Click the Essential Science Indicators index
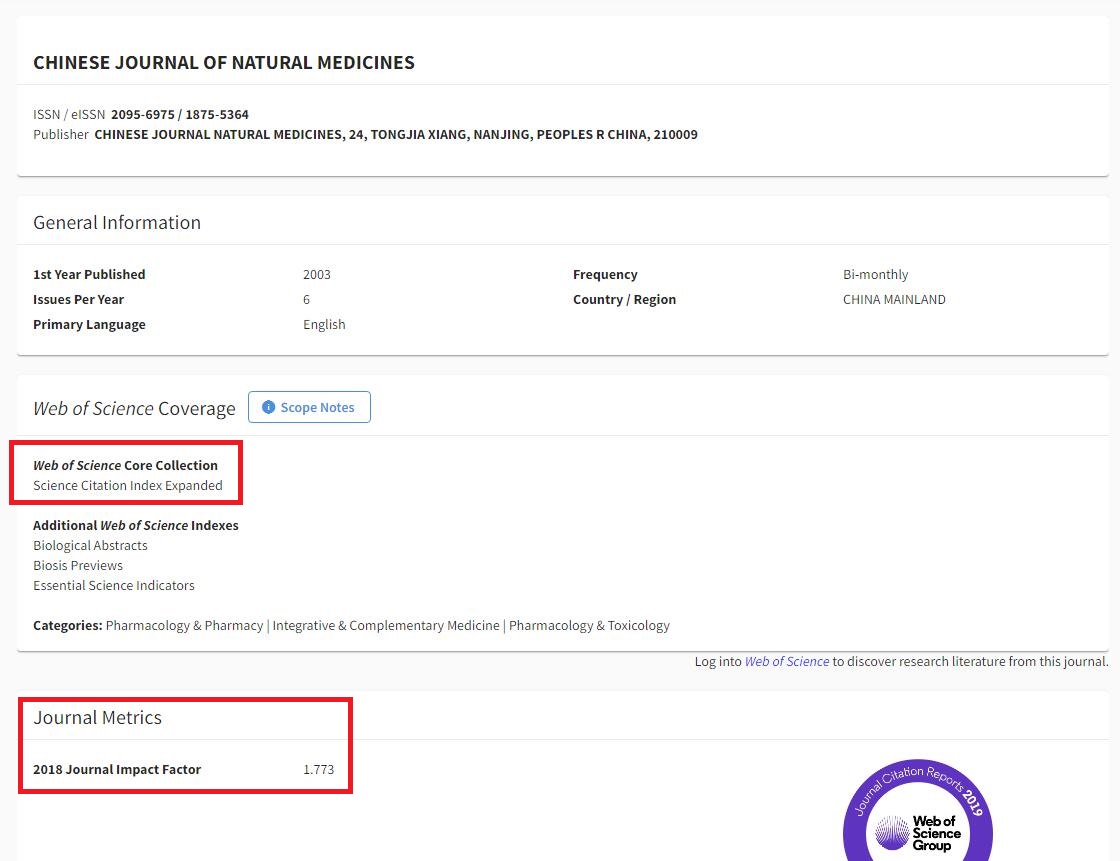This screenshot has width=1120, height=861. (114, 585)
